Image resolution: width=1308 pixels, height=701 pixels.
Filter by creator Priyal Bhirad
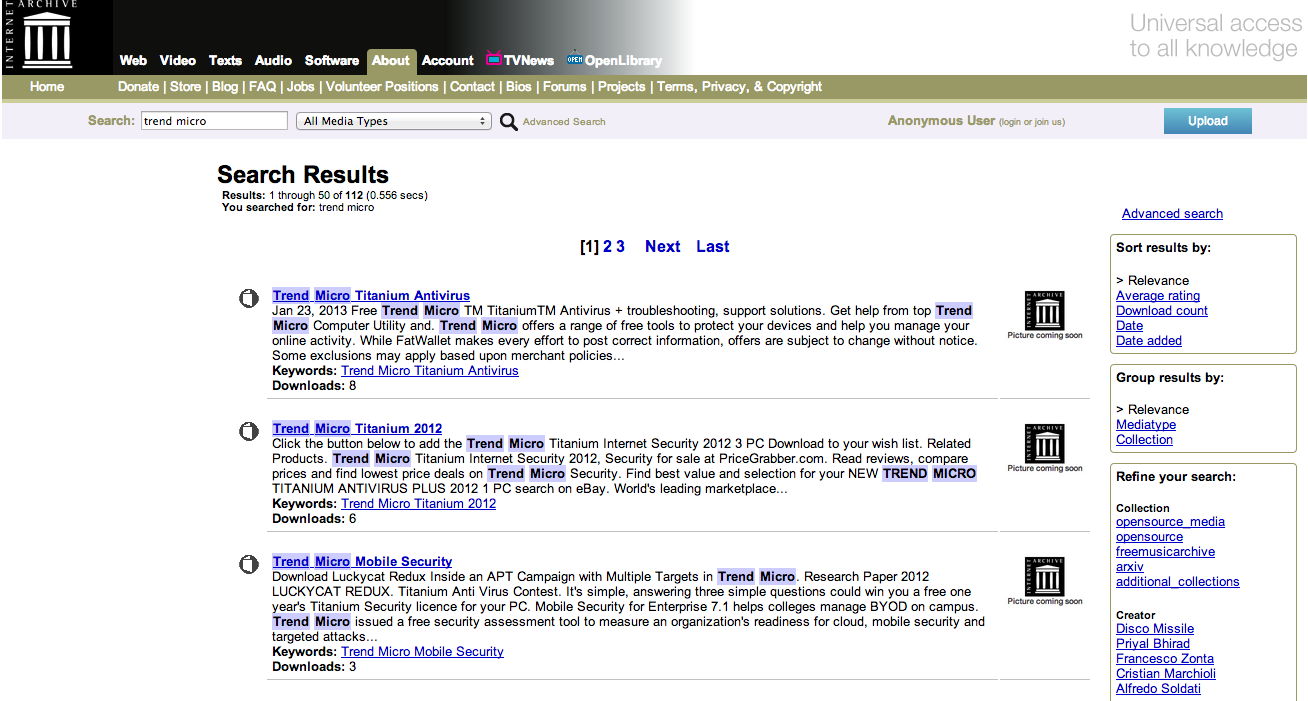(1153, 644)
